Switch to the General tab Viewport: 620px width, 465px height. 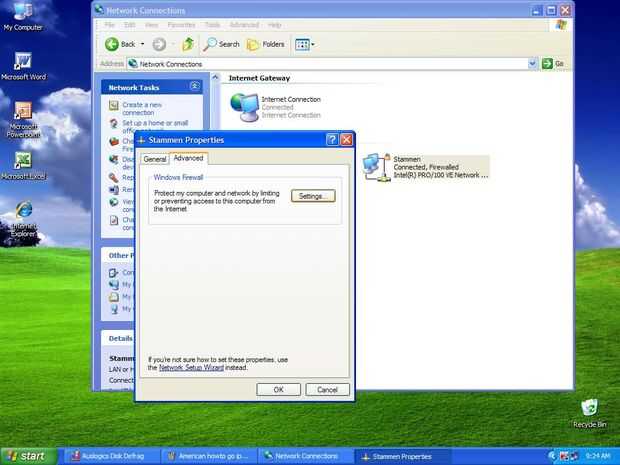coord(155,159)
